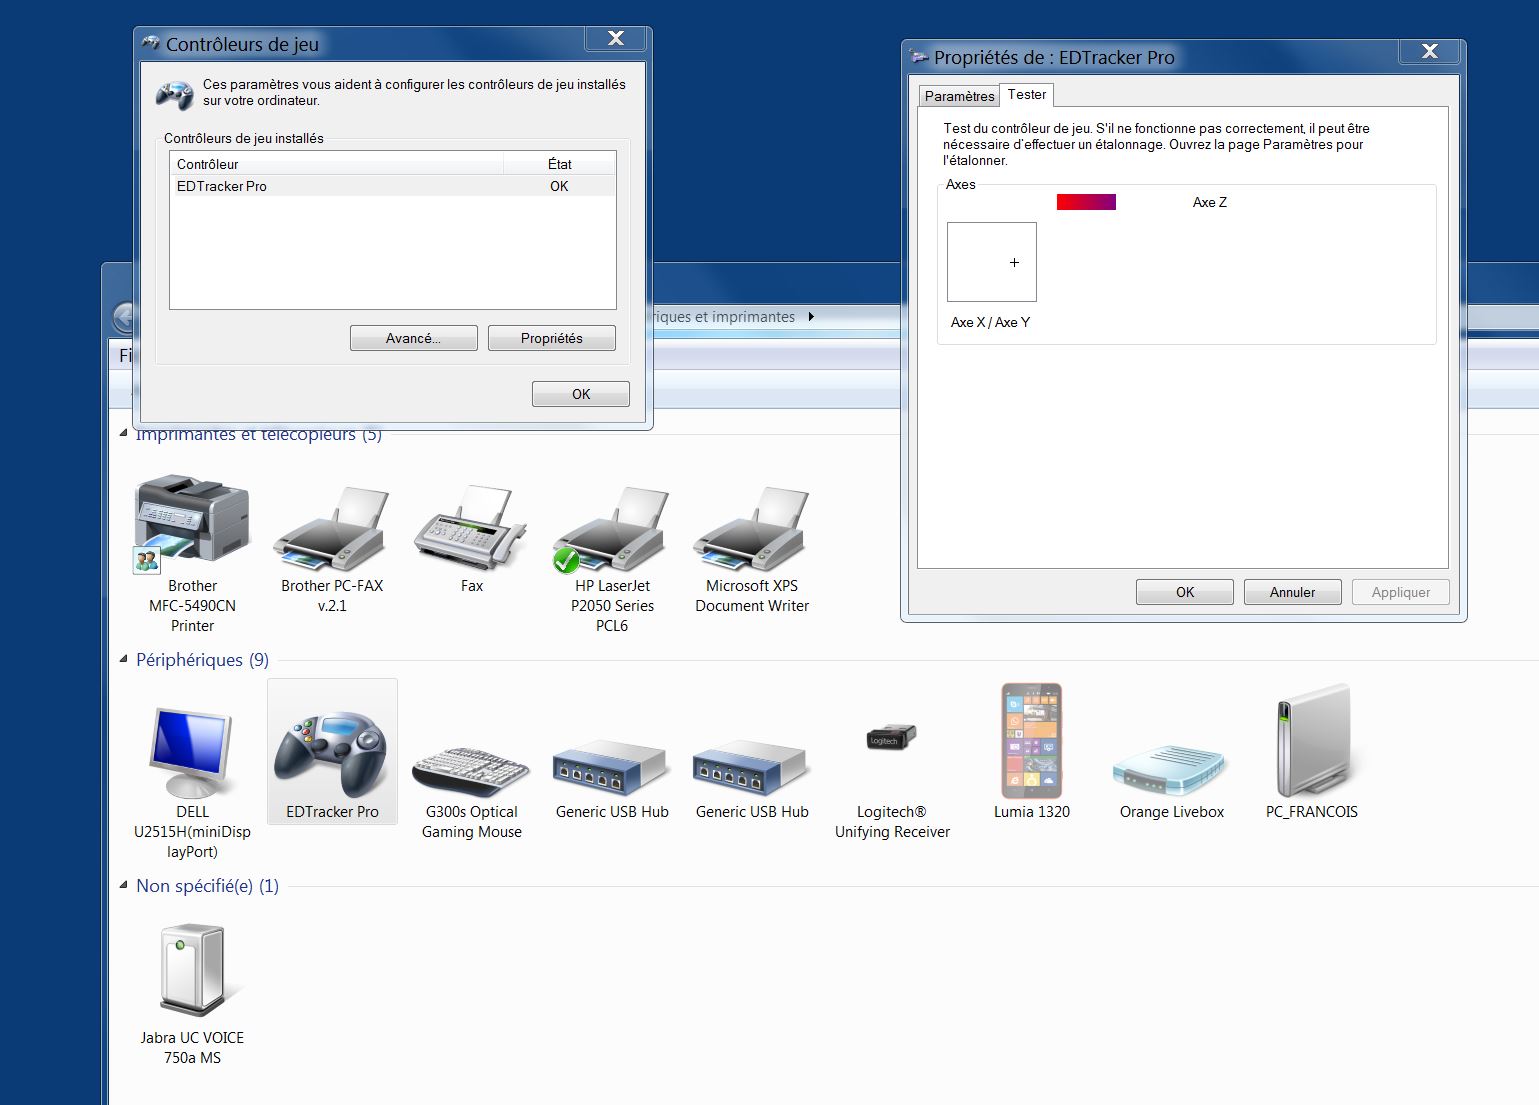Collapse the Périphériques (9) group
This screenshot has height=1105, width=1539.
124,659
